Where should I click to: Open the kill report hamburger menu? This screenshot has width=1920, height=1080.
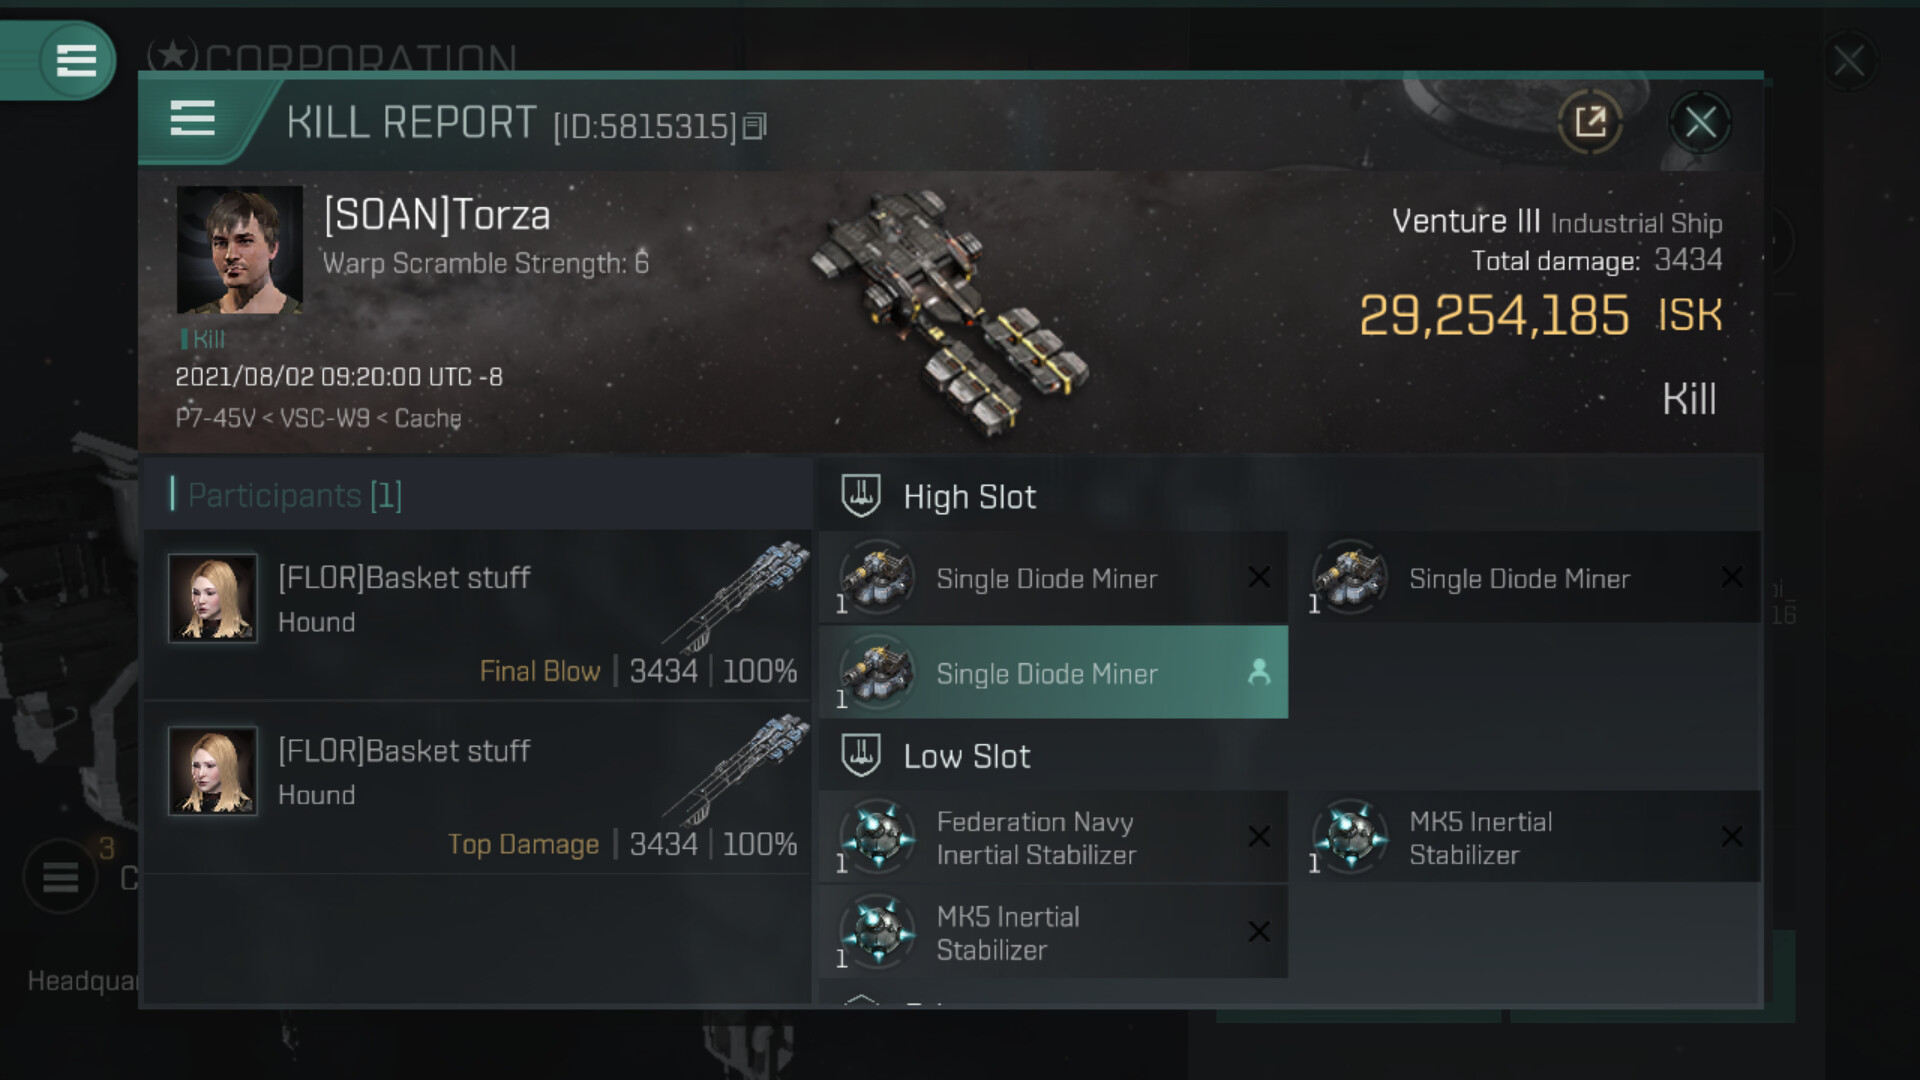(x=193, y=119)
